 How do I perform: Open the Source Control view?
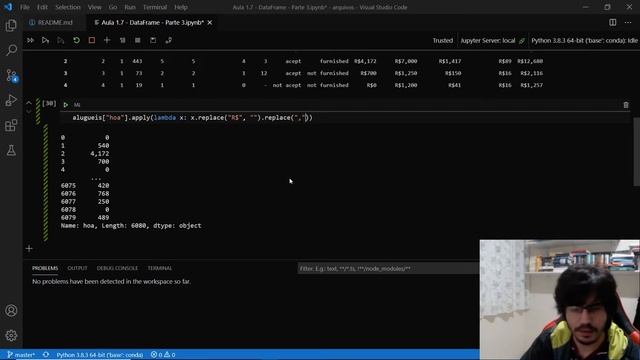click(x=11, y=76)
